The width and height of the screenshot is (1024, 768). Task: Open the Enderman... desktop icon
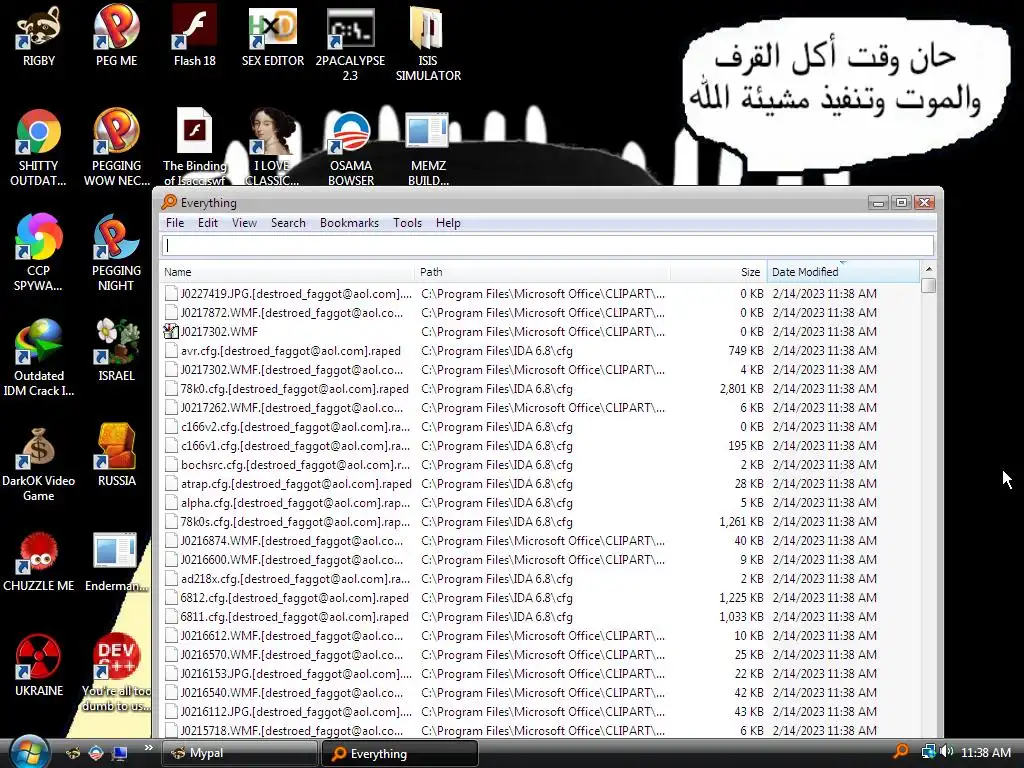coord(116,560)
